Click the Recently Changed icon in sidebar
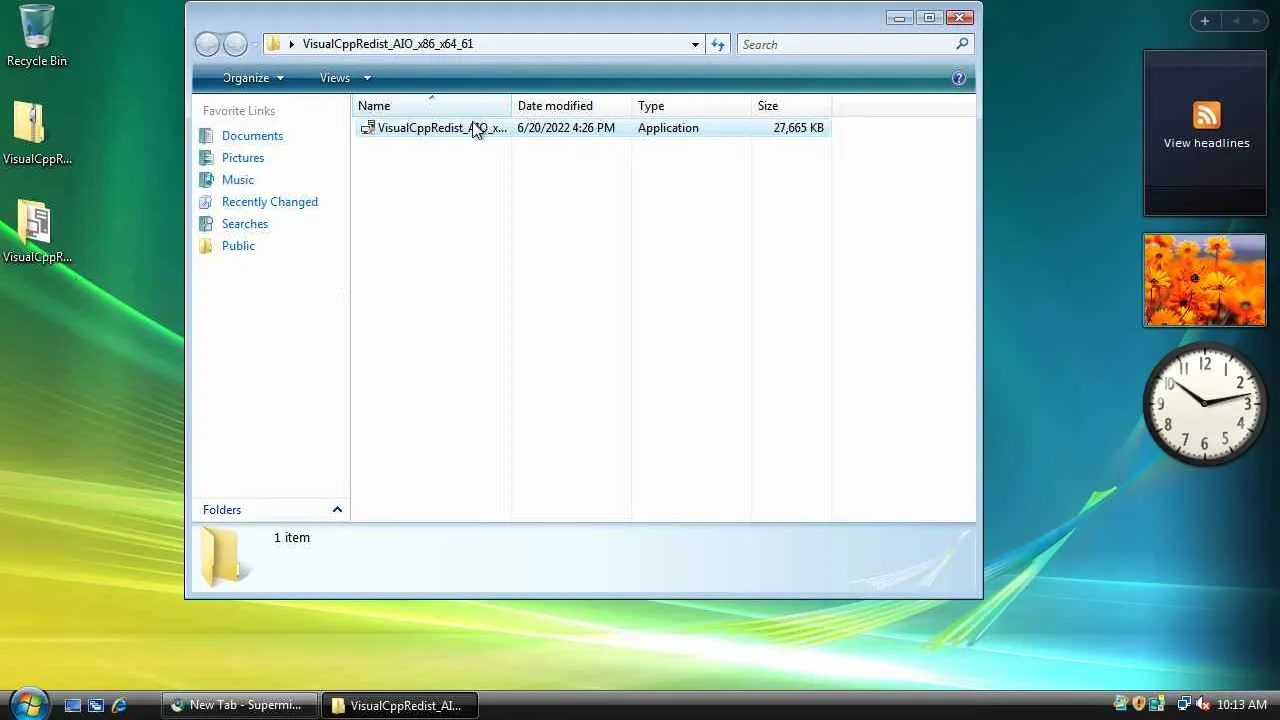The image size is (1280, 720). click(x=207, y=202)
